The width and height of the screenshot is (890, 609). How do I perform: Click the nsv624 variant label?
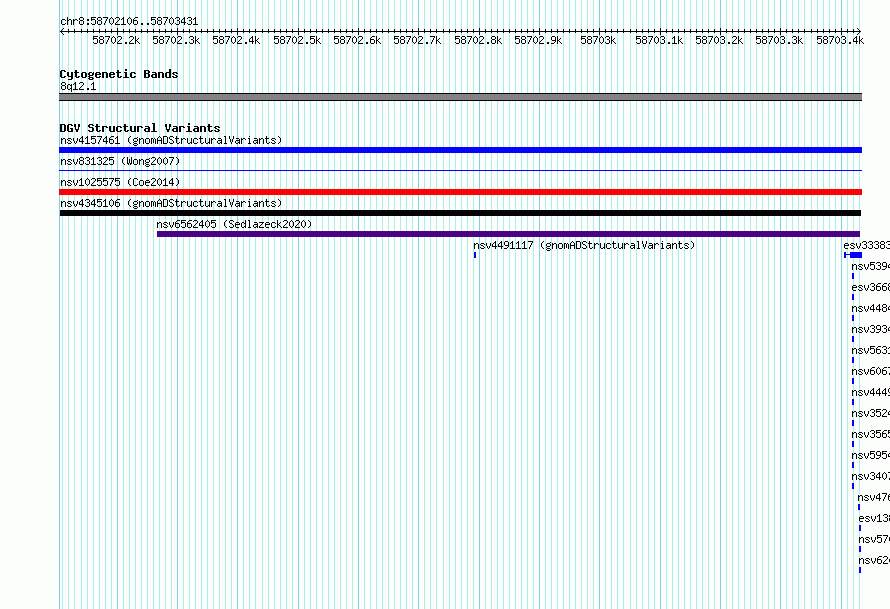point(874,560)
